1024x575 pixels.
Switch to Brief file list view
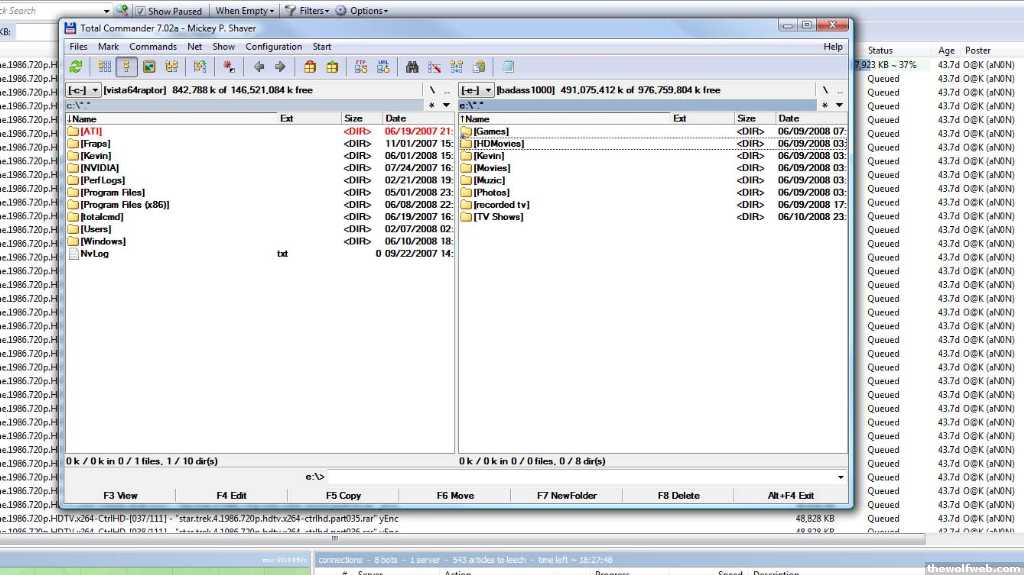(x=104, y=67)
